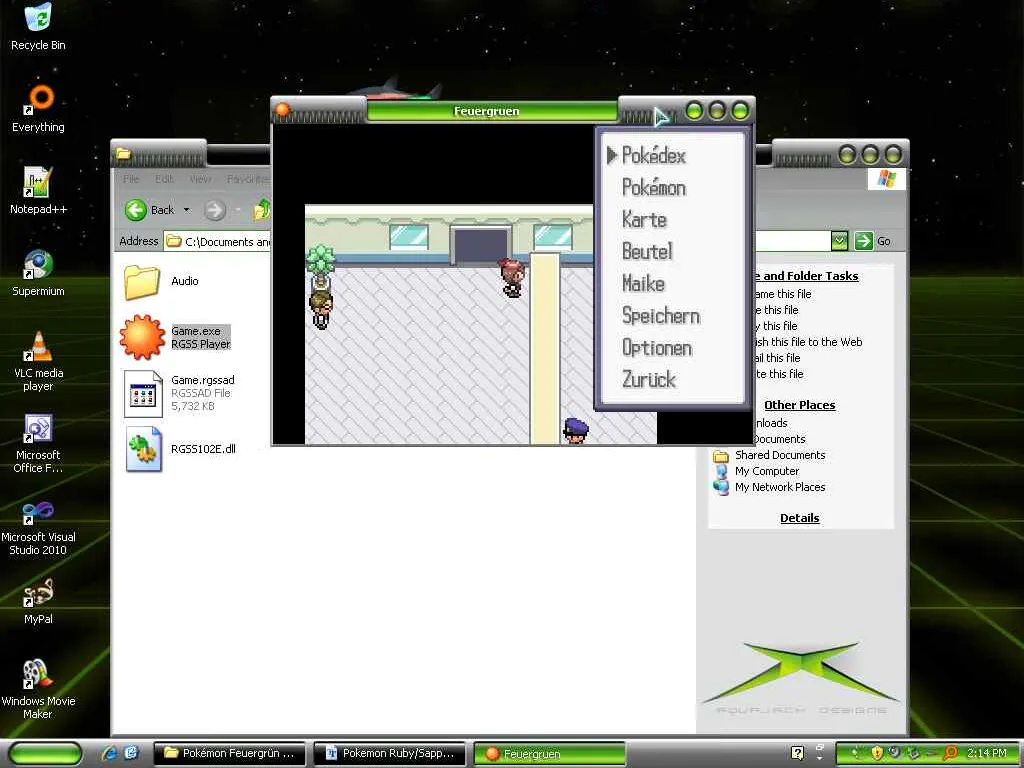This screenshot has height=768, width=1024.
Task: Choose Zurück in the game menu
Action: pos(649,379)
